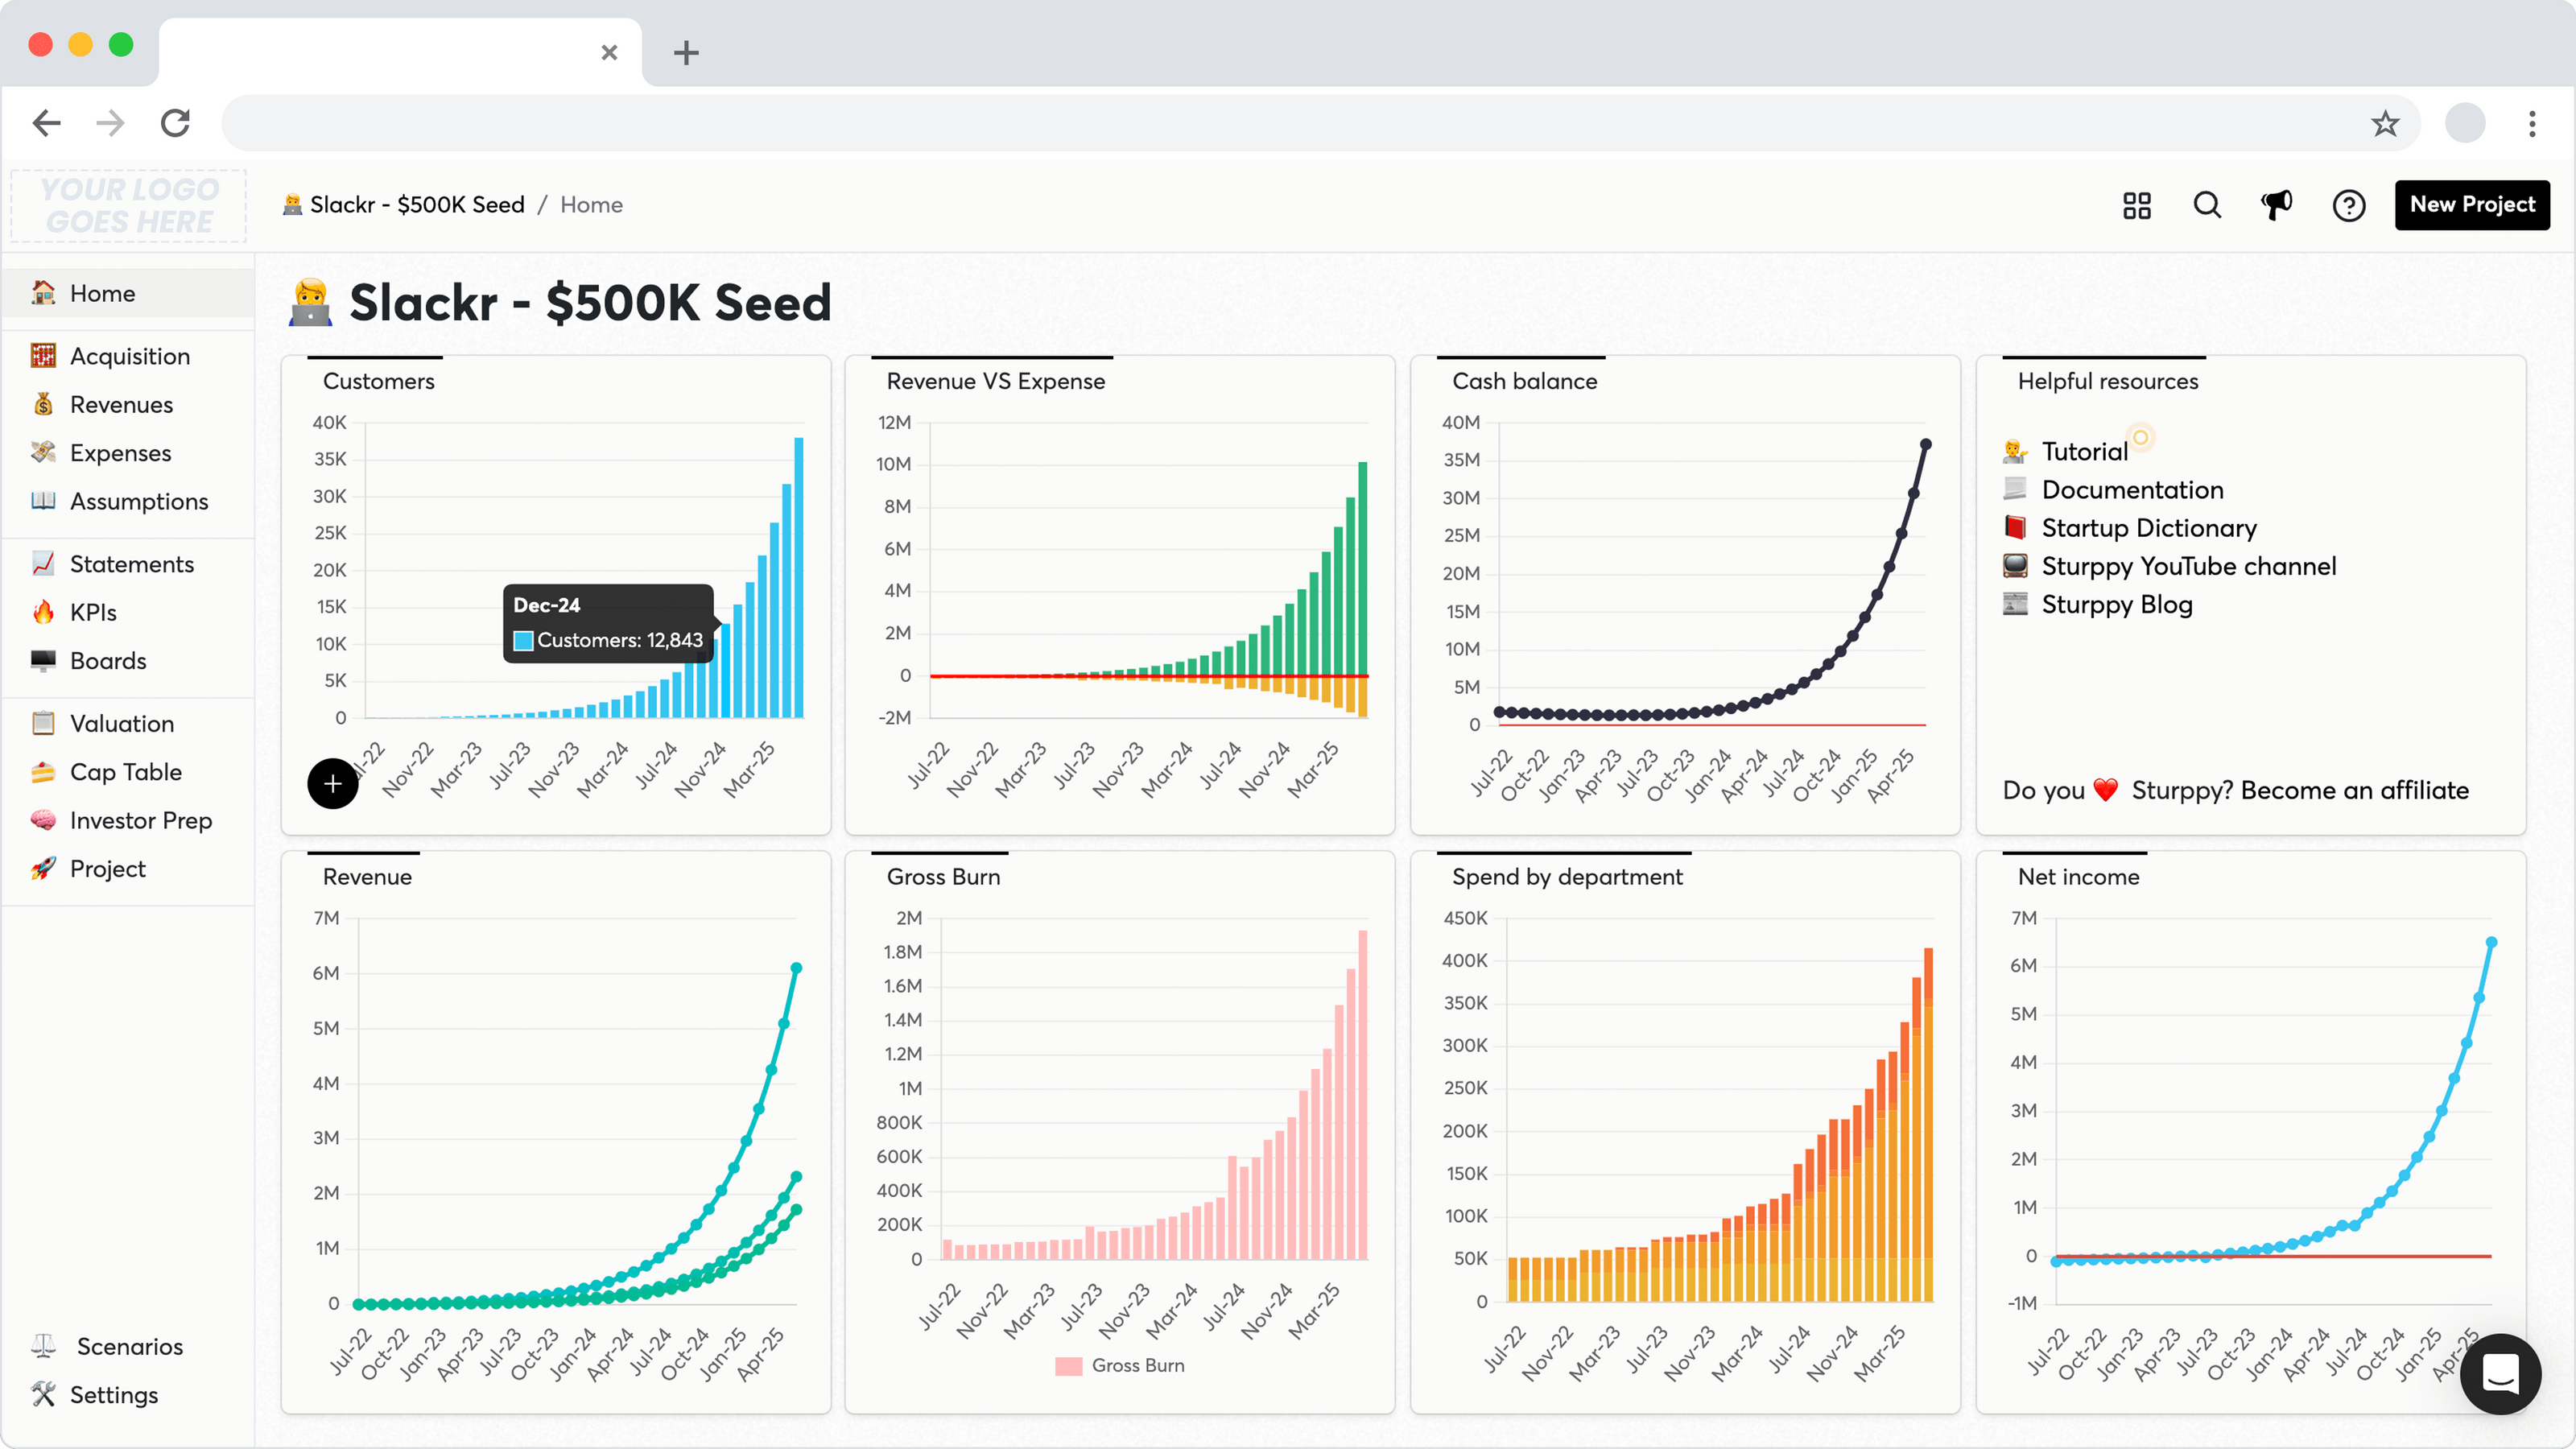
Task: Select the Cap Table sidebar item
Action: coord(125,771)
